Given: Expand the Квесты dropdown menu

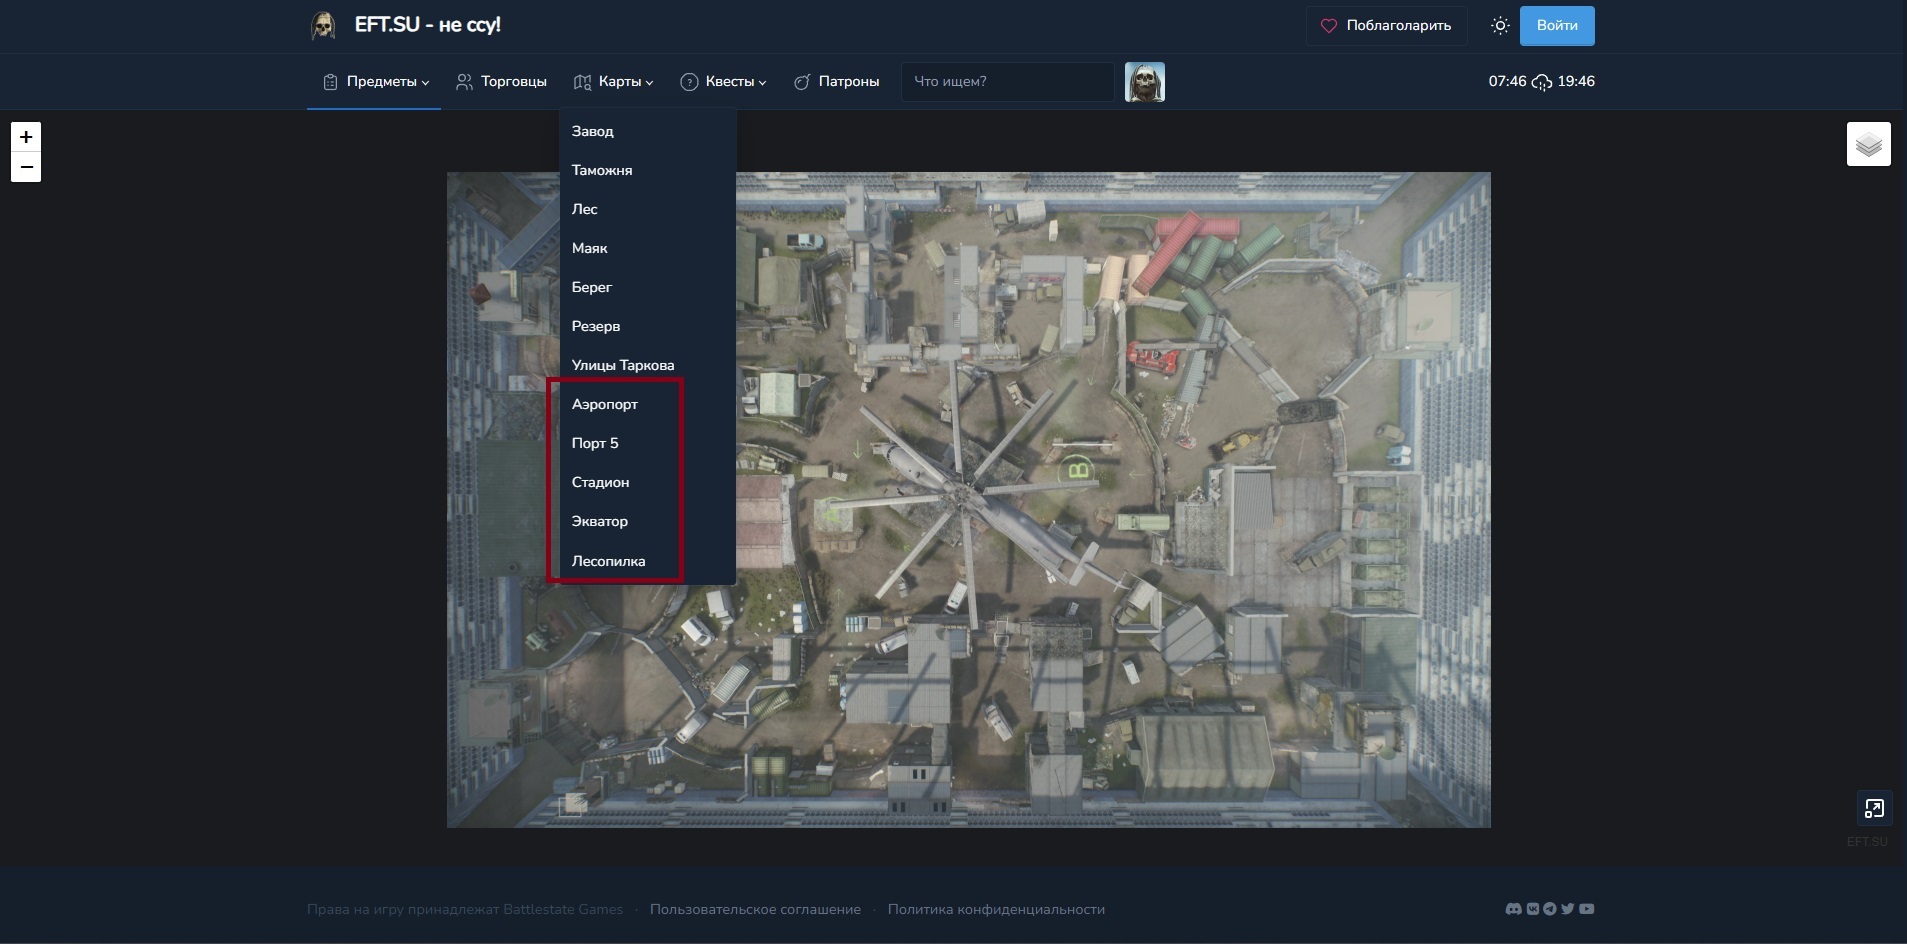Looking at the screenshot, I should point(723,82).
